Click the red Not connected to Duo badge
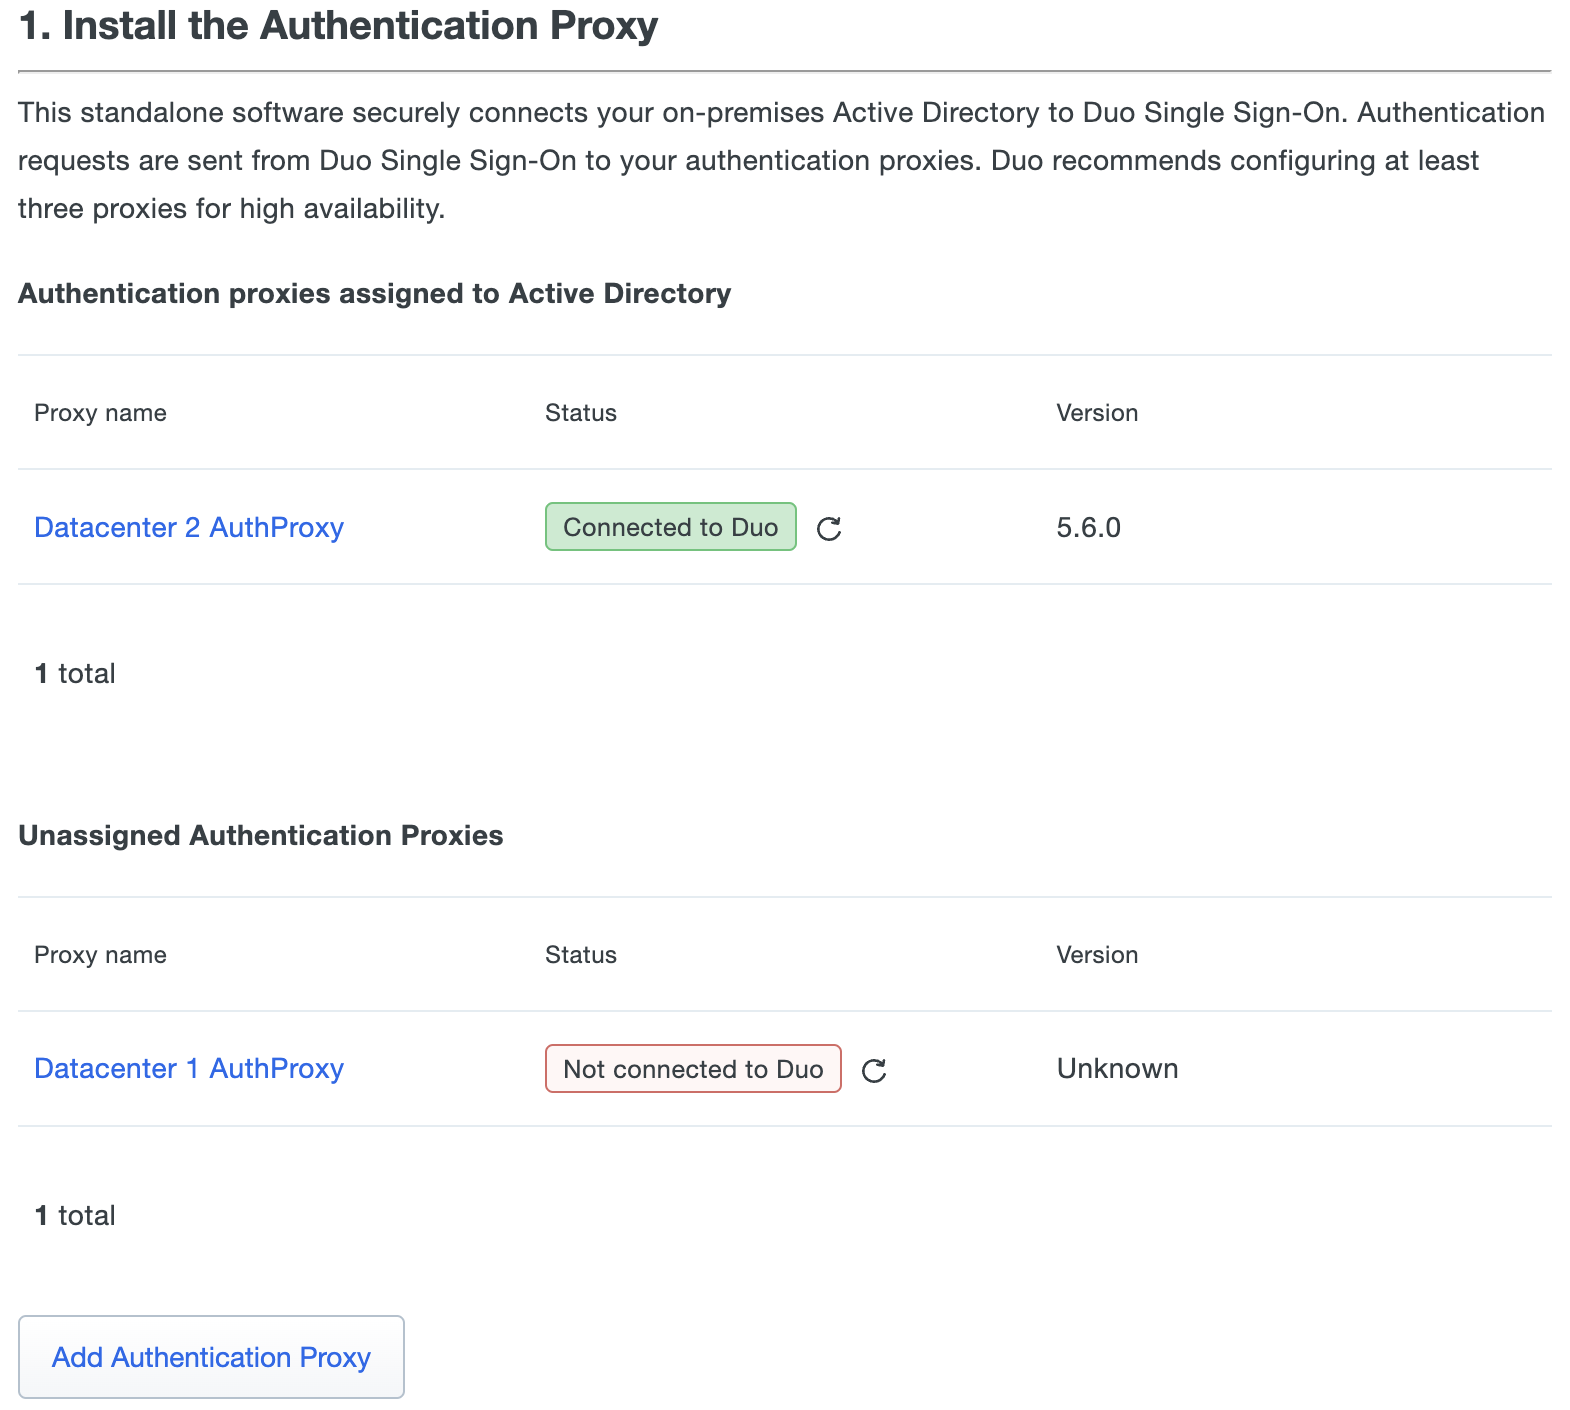Image resolution: width=1570 pixels, height=1410 pixels. (x=693, y=1069)
